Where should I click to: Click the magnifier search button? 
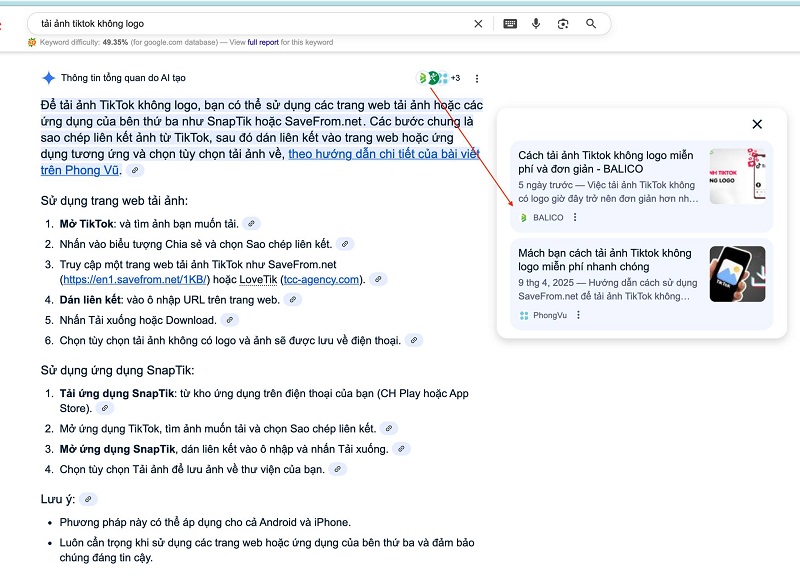(591, 24)
